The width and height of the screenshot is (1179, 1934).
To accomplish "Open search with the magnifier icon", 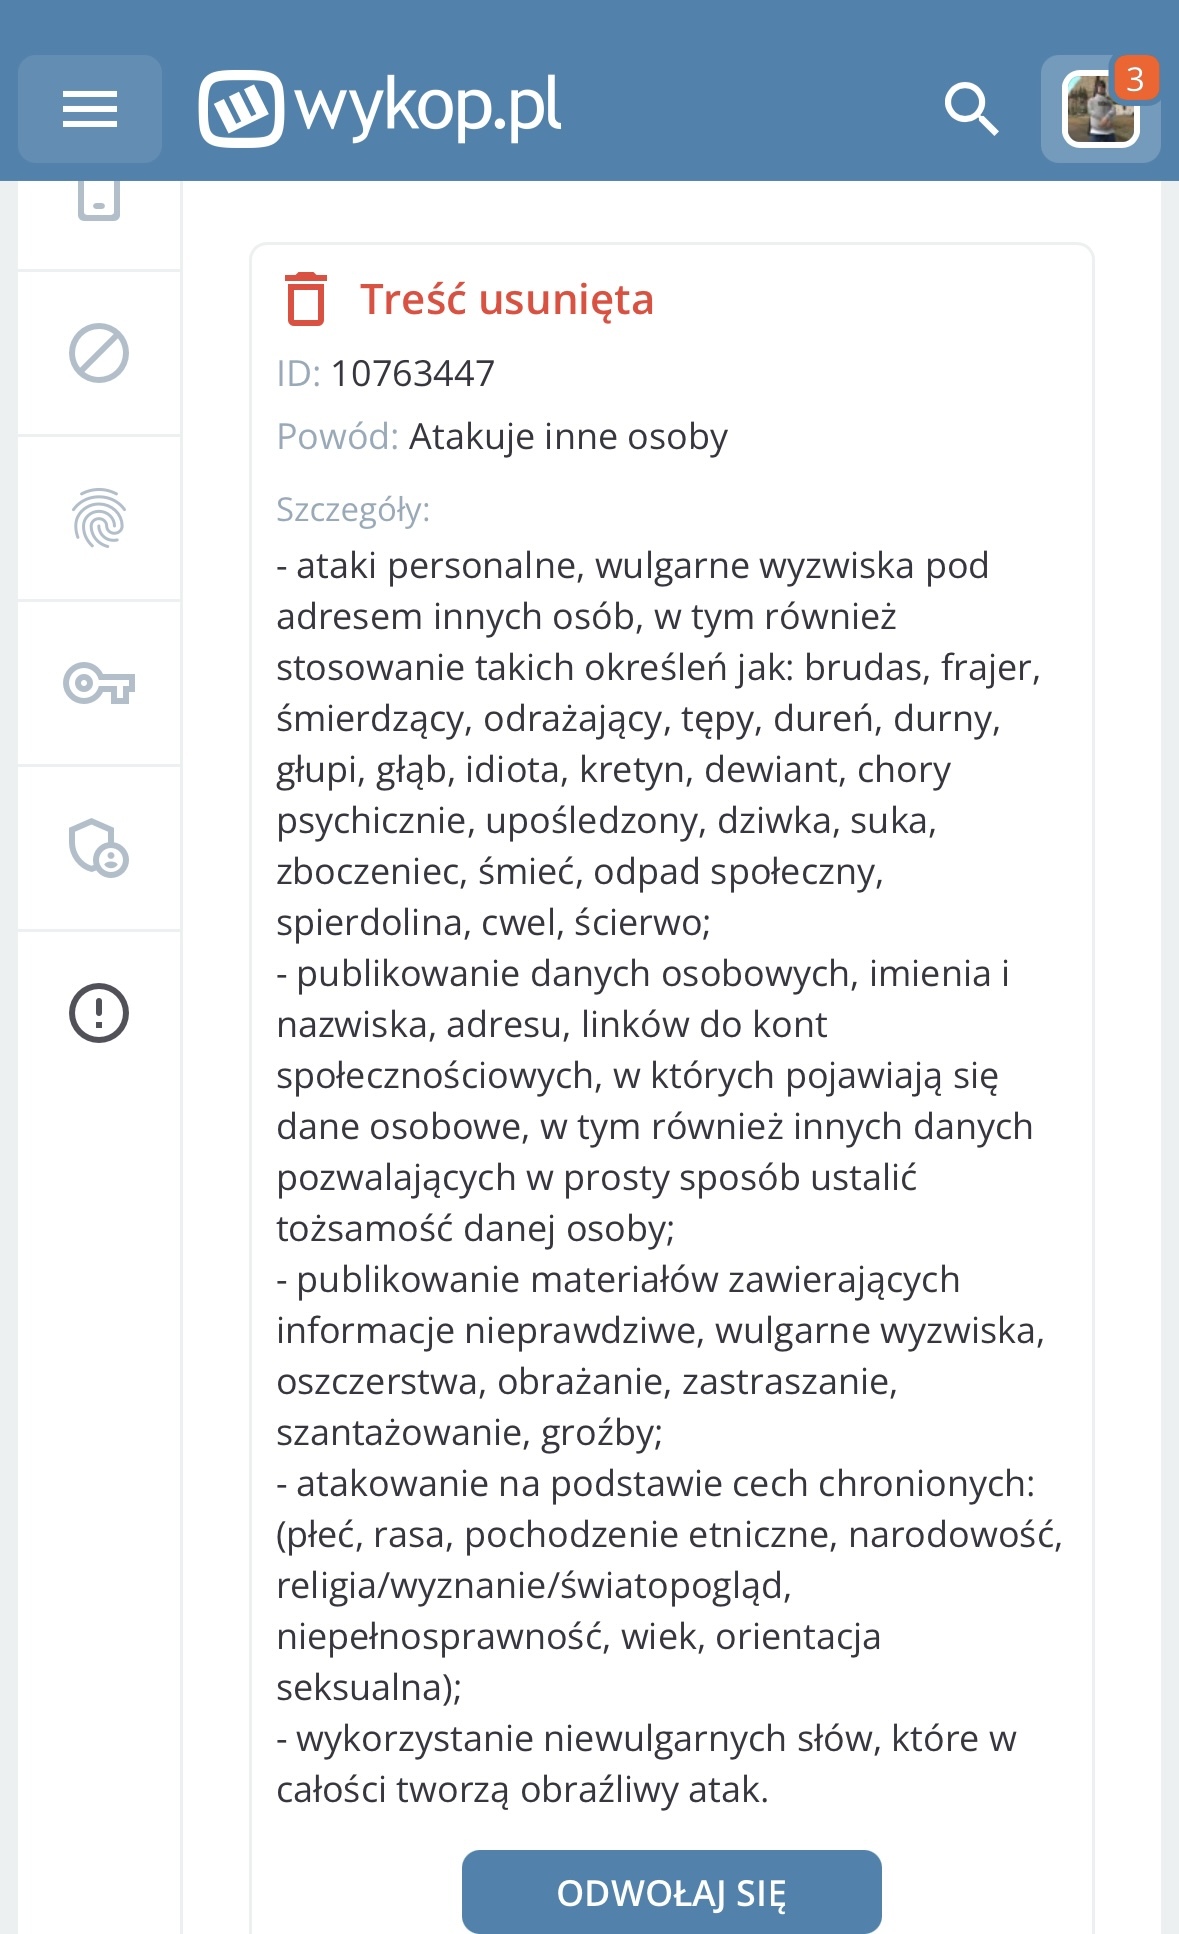I will tap(971, 108).
